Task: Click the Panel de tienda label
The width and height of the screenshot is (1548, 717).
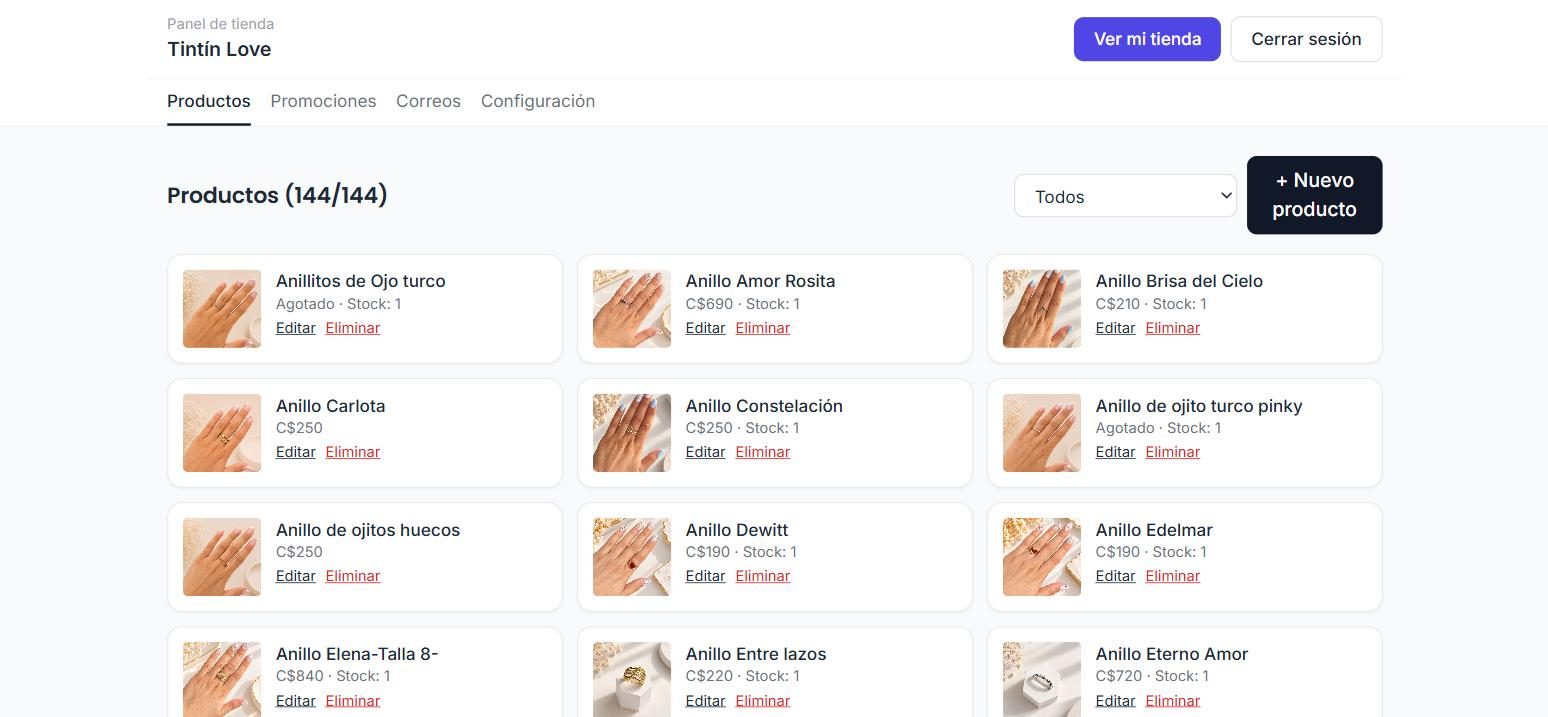Action: pos(220,24)
